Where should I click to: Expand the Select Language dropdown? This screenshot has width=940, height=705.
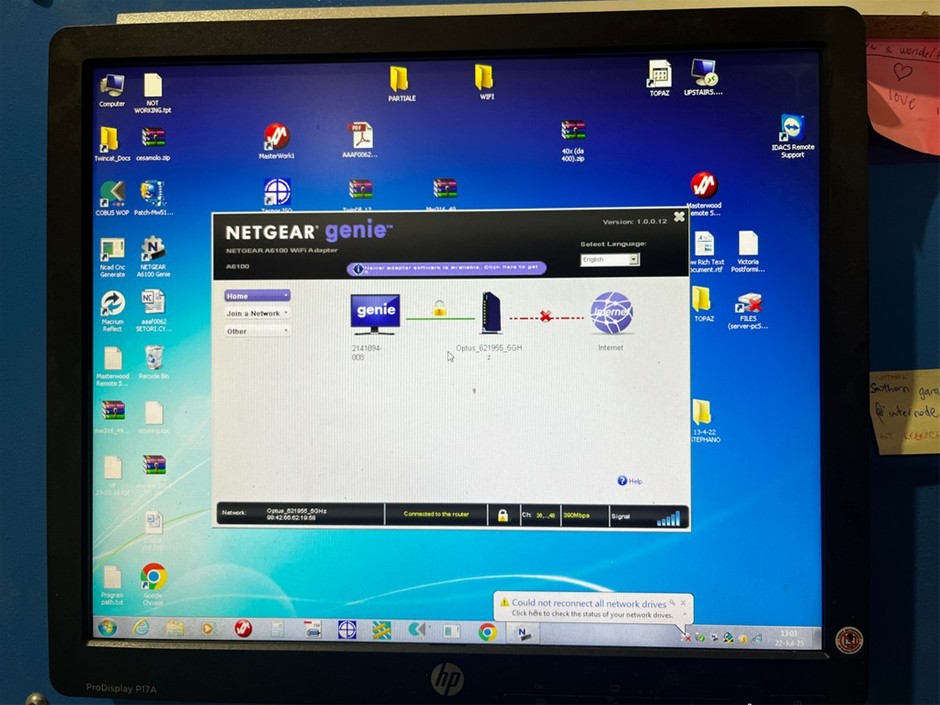[610, 260]
